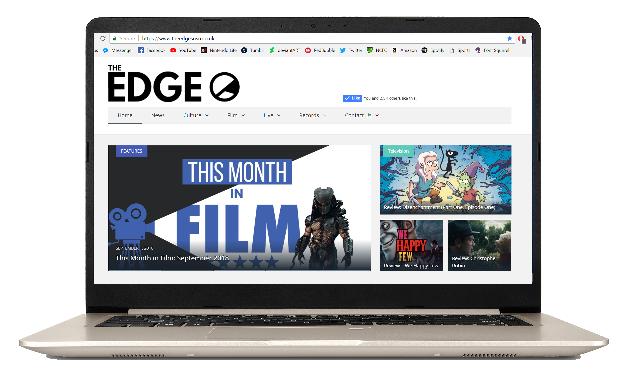Viewport: 625px width, 371px height.
Task: Click The Edge circular logo icon
Action: (224, 86)
